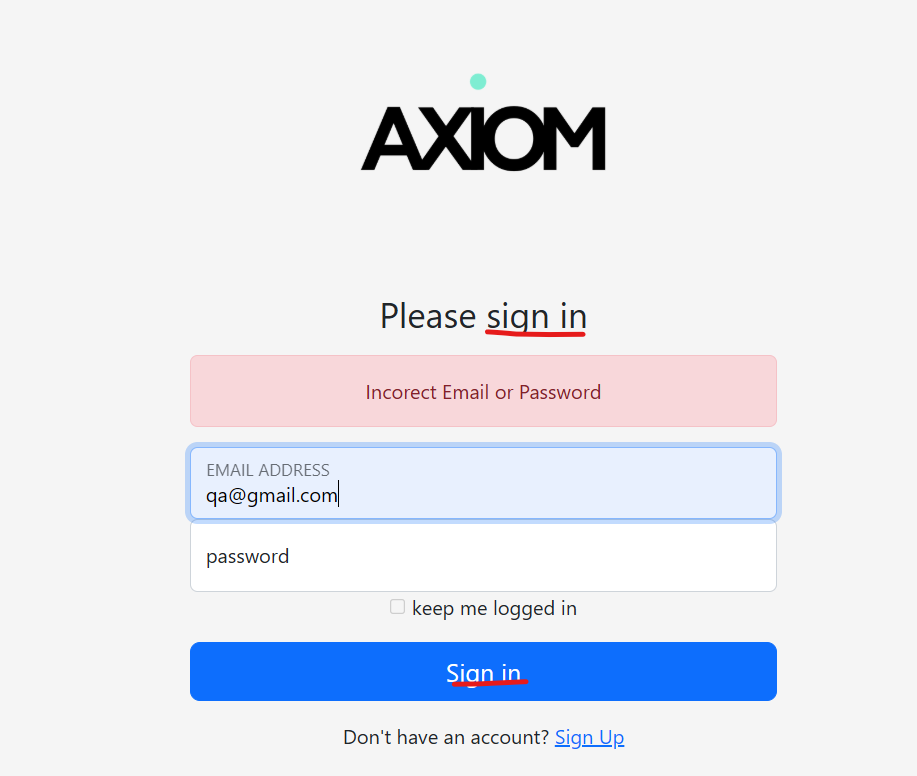The height and width of the screenshot is (776, 917).
Task: Open the Sign Up link
Action: (x=589, y=738)
